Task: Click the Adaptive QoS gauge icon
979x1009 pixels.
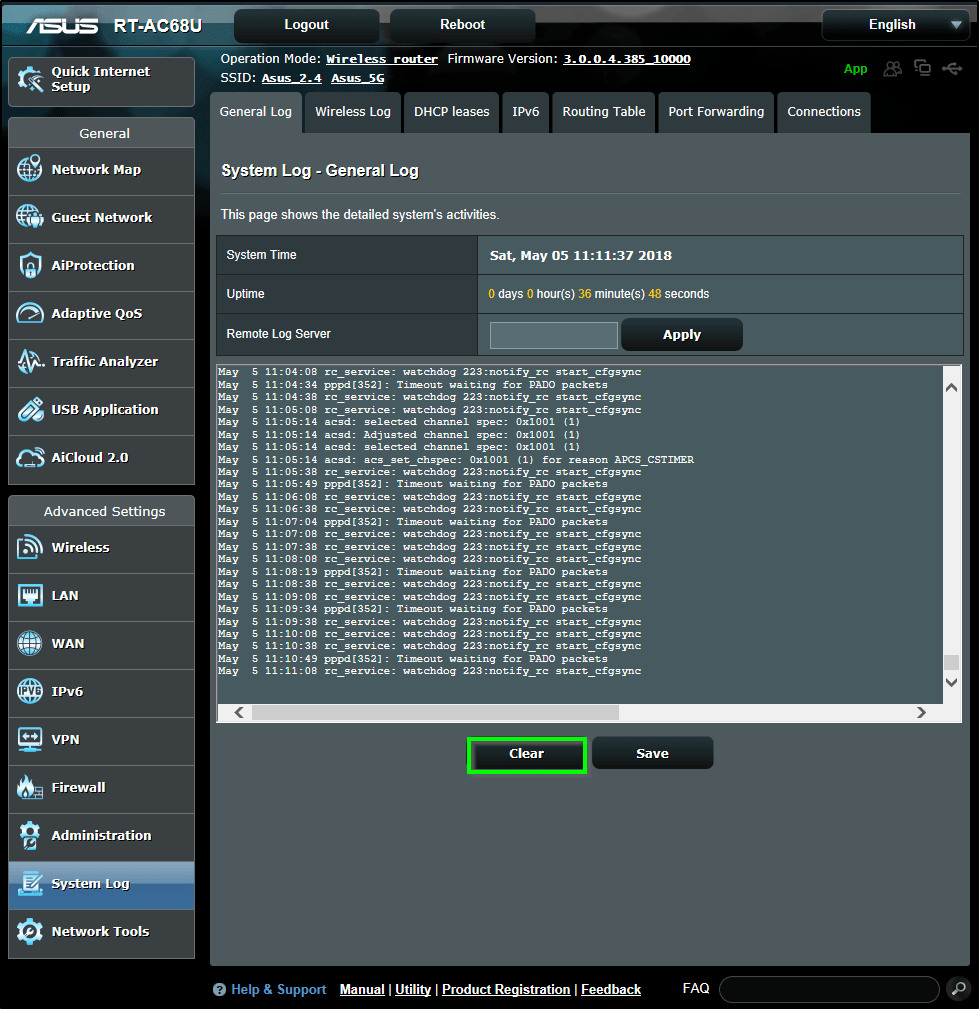Action: pos(30,313)
